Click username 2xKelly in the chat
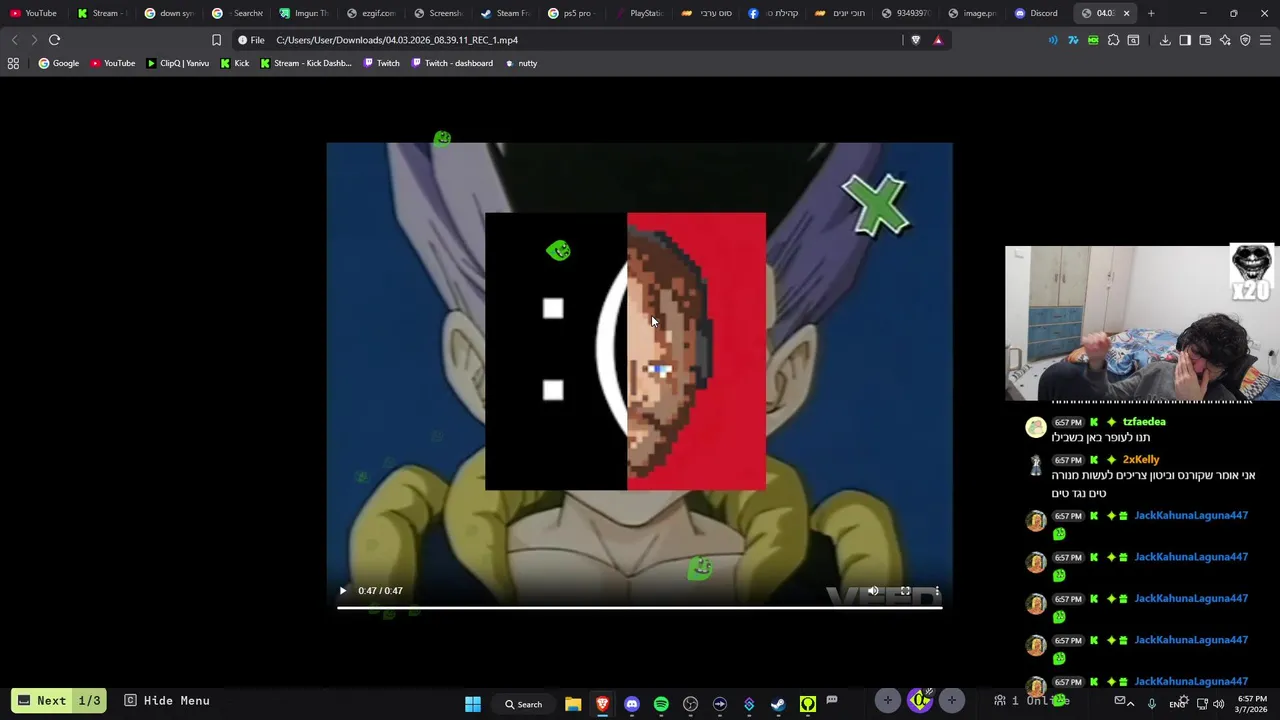Viewport: 1280px width, 720px height. [1140, 460]
